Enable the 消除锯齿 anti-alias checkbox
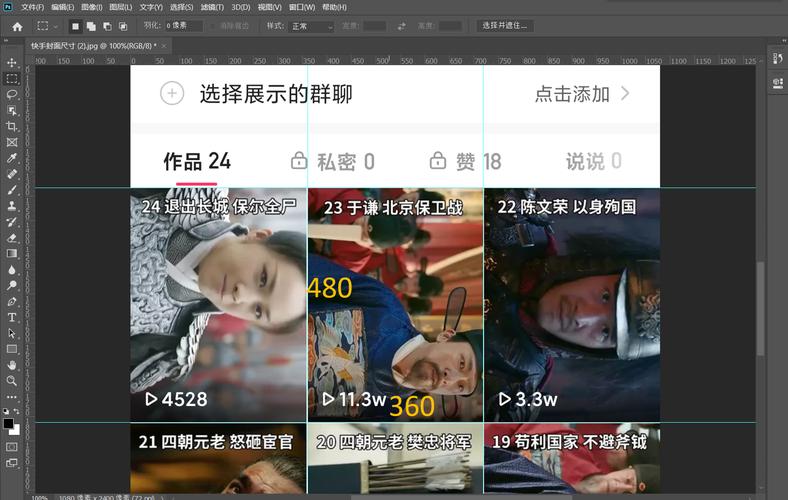Screen dimensions: 788x500 213,26
